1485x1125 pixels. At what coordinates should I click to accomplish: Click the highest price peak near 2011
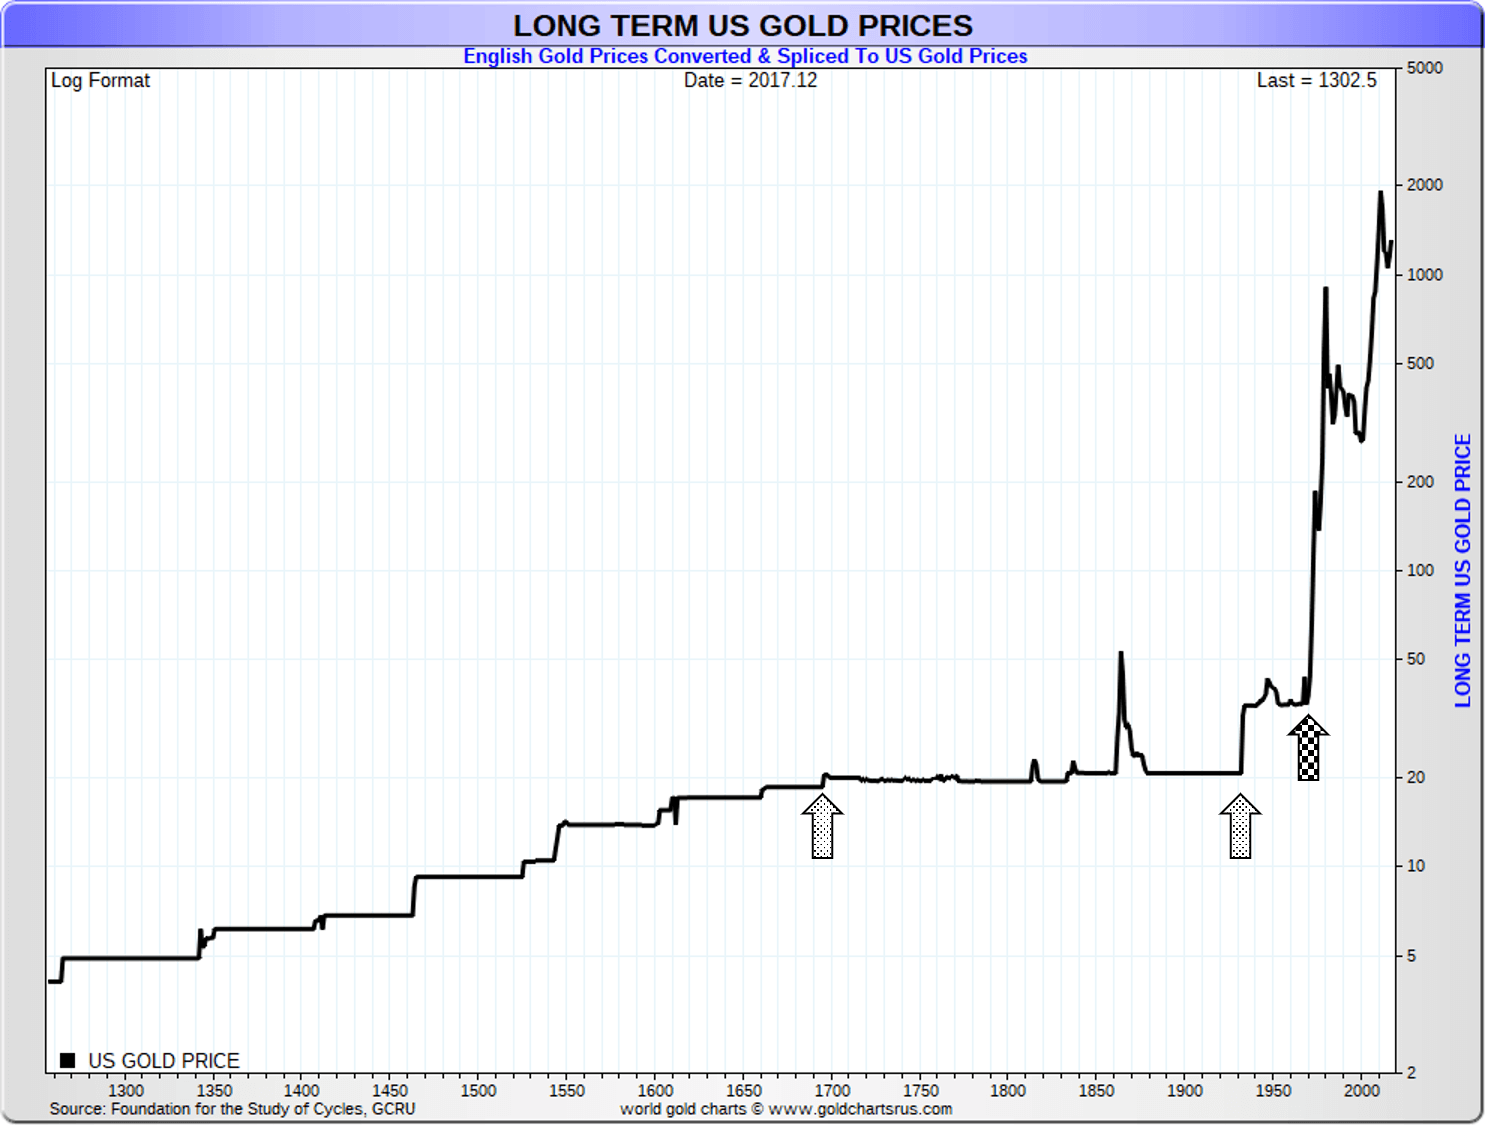pyautogui.click(x=1381, y=193)
